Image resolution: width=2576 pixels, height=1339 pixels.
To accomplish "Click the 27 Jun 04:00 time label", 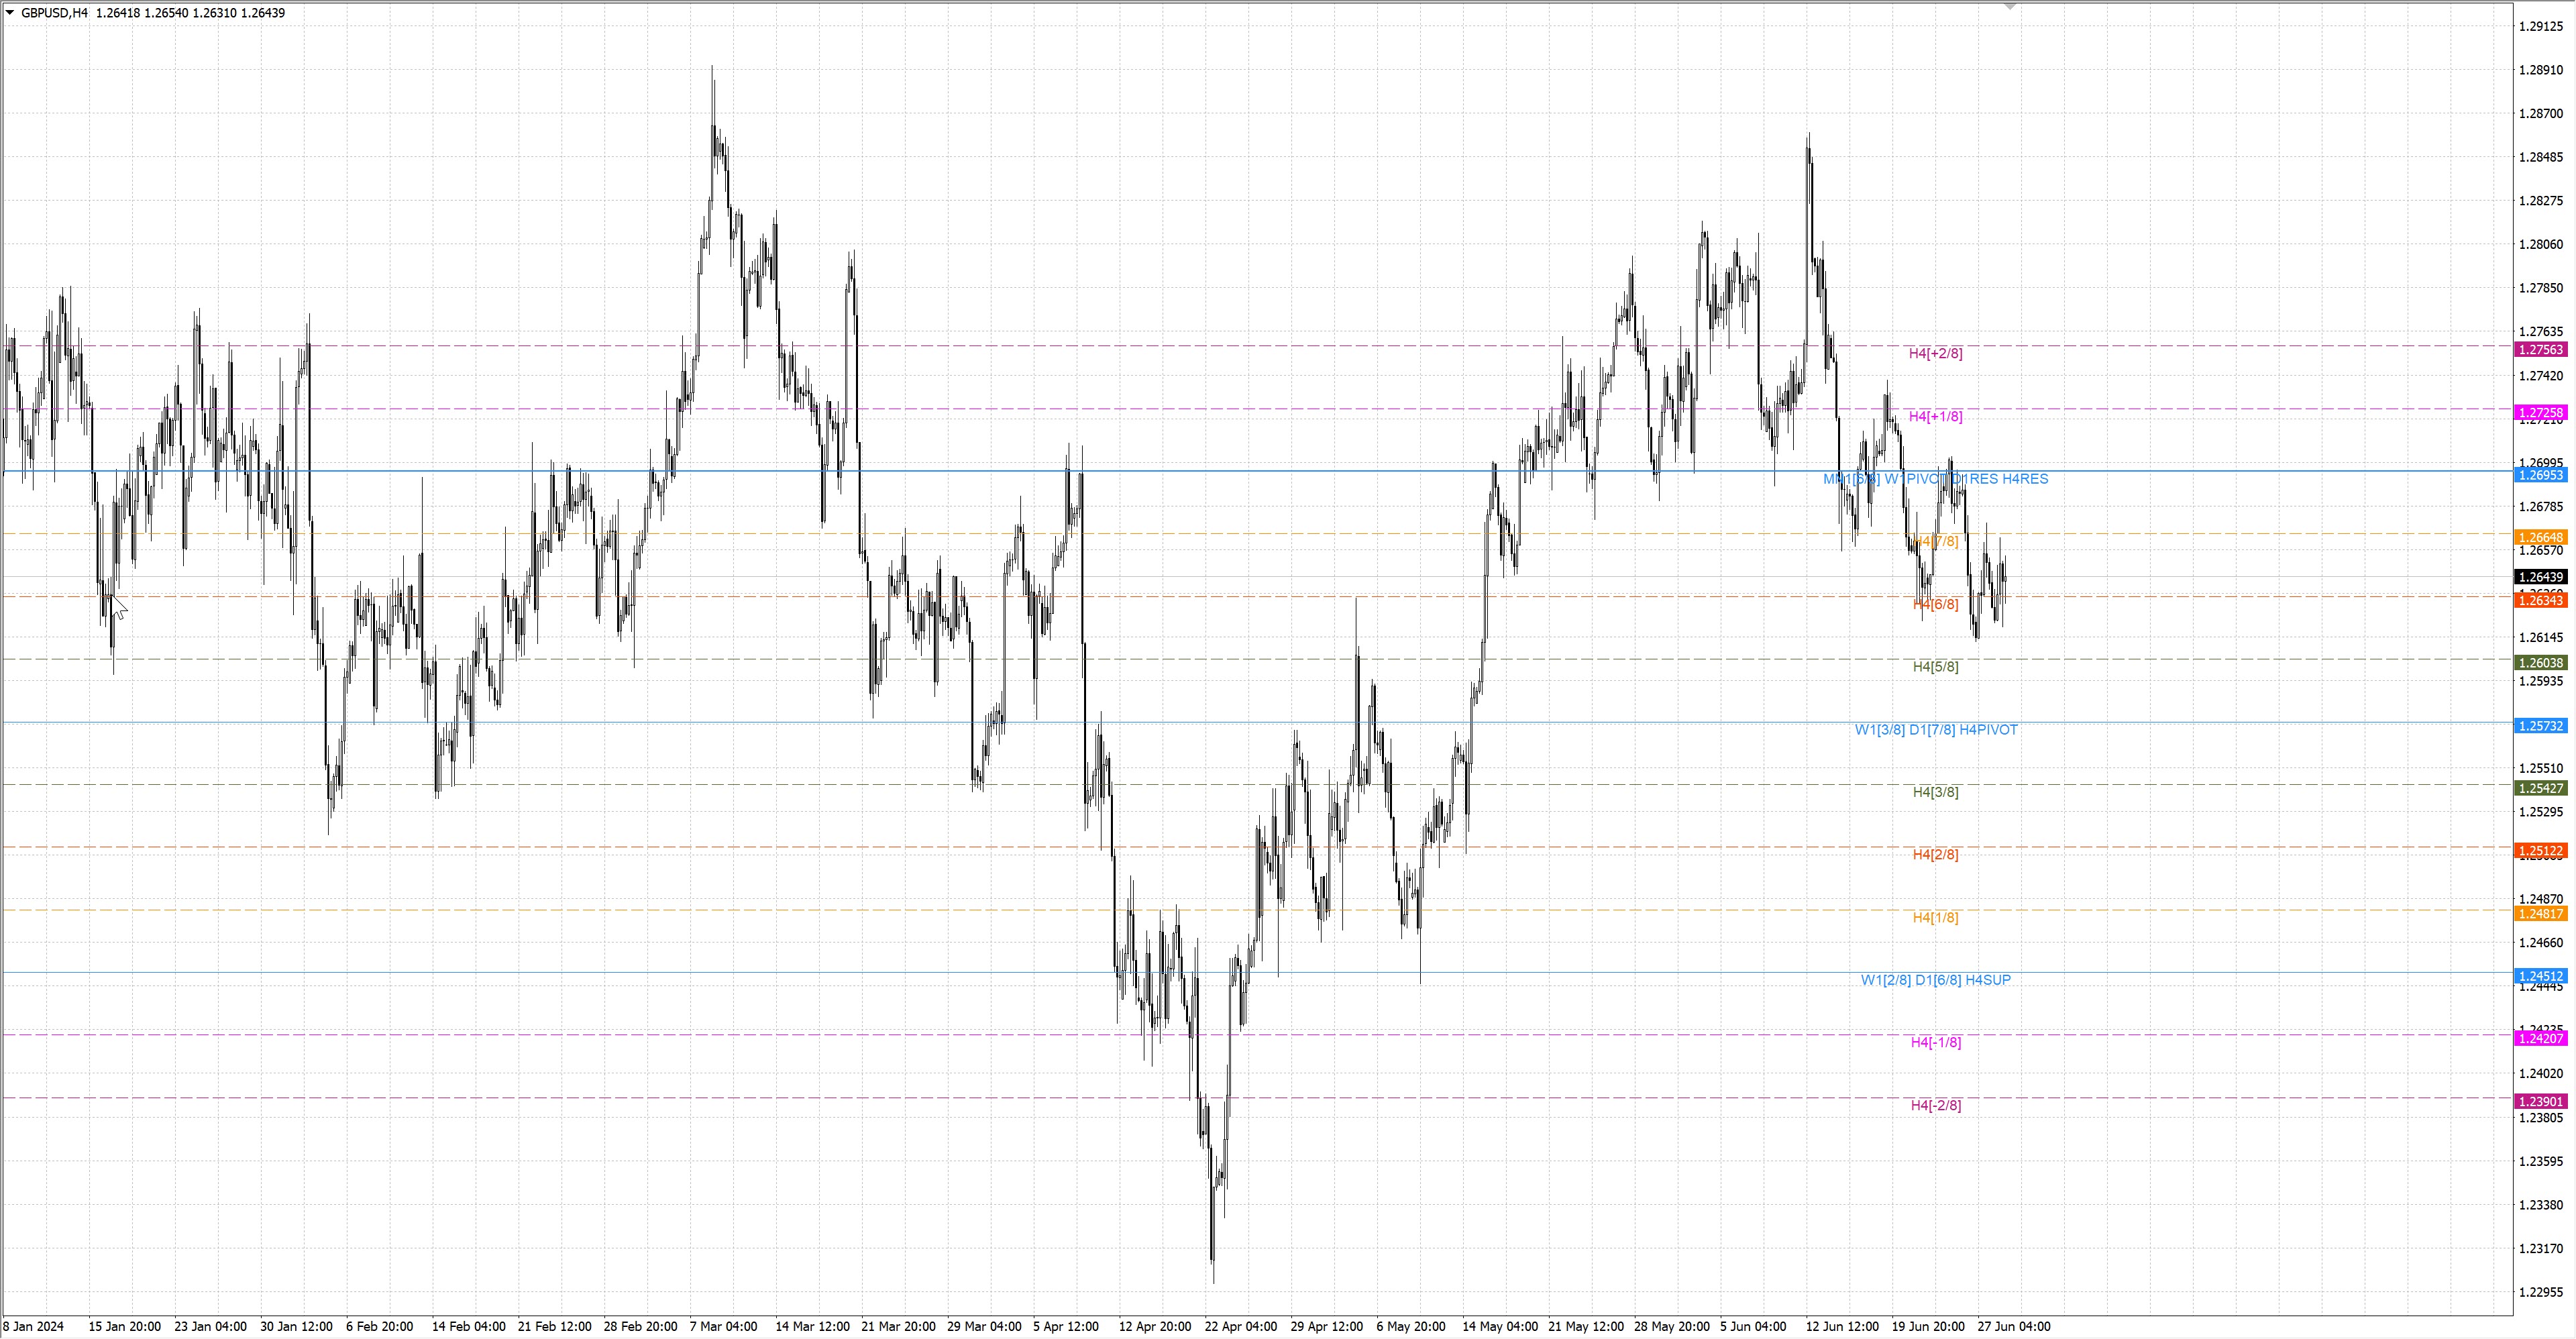I will click(x=2013, y=1327).
